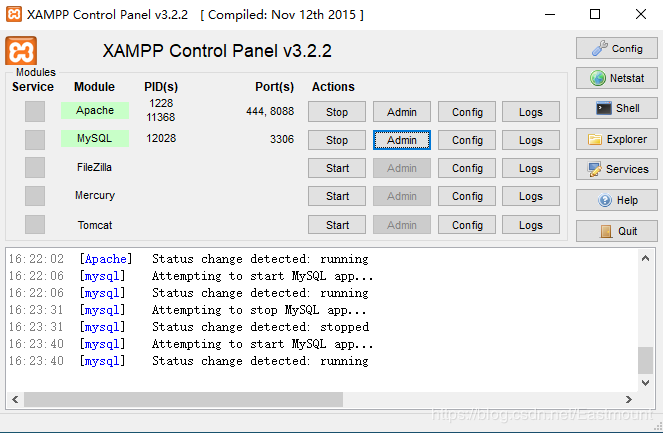View FileZilla Logs
663x433 pixels.
[x=531, y=168]
